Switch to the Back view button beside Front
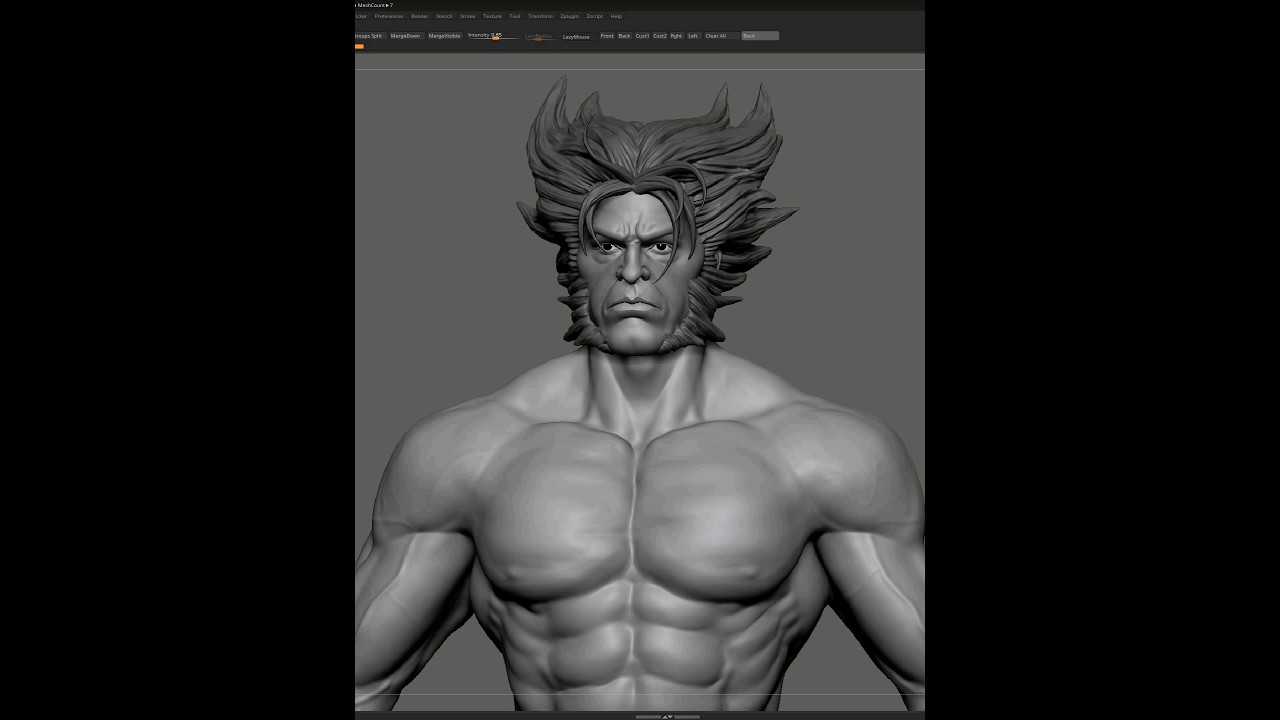The height and width of the screenshot is (720, 1280). pyautogui.click(x=624, y=36)
